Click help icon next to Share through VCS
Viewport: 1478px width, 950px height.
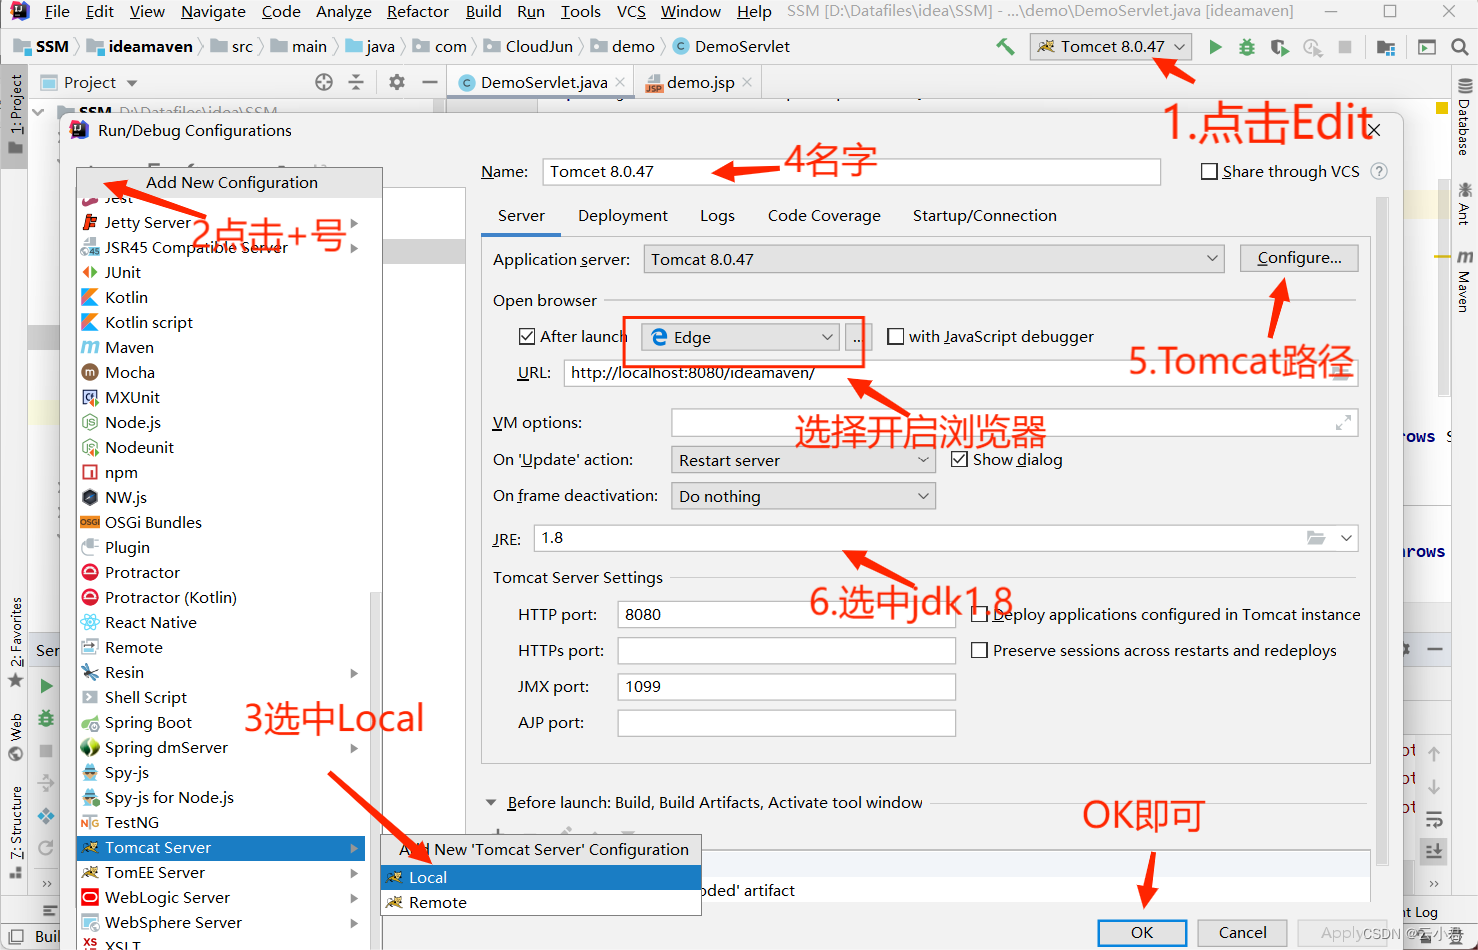click(x=1379, y=171)
